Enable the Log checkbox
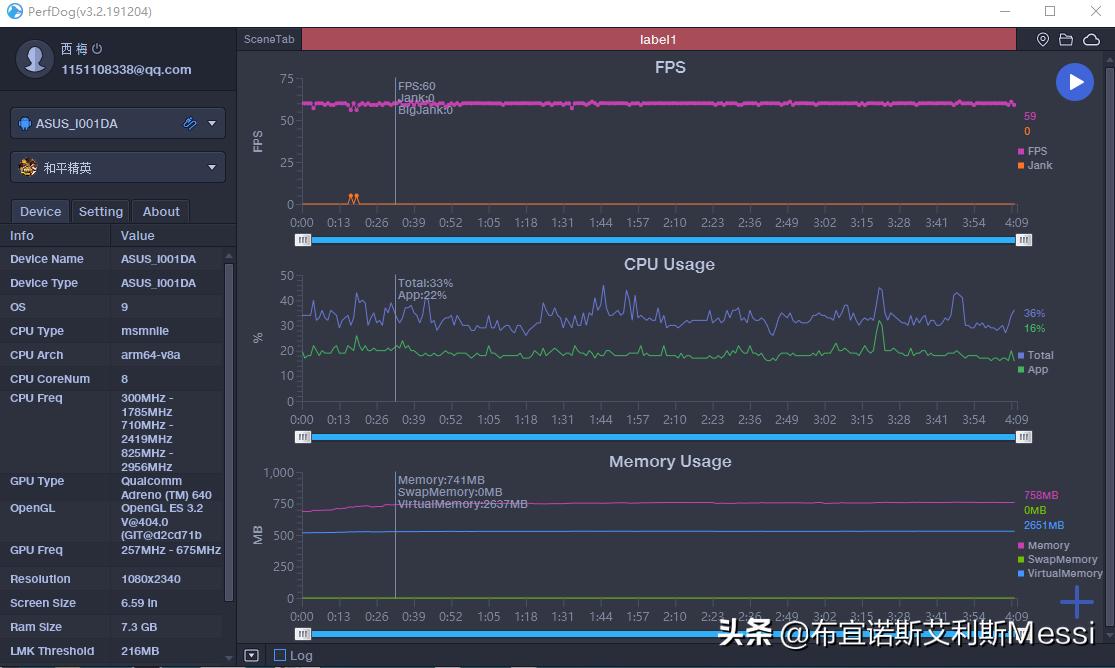 (x=281, y=655)
